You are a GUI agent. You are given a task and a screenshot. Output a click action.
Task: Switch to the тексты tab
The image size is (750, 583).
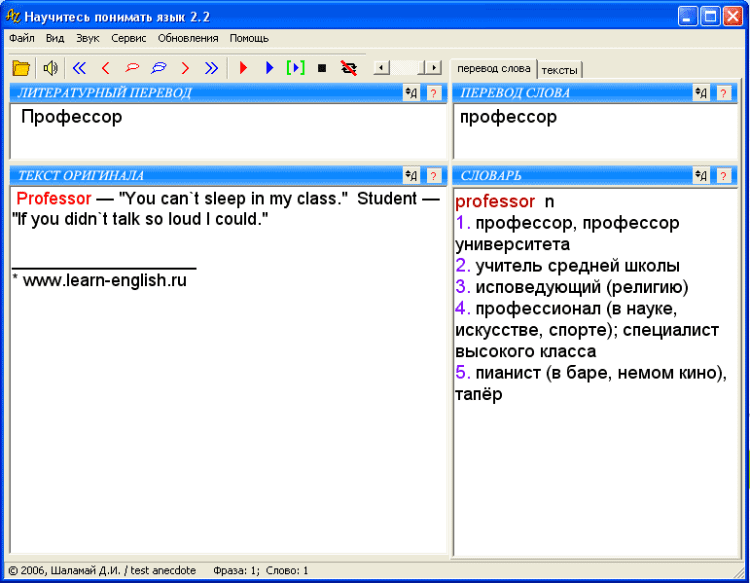coord(560,69)
